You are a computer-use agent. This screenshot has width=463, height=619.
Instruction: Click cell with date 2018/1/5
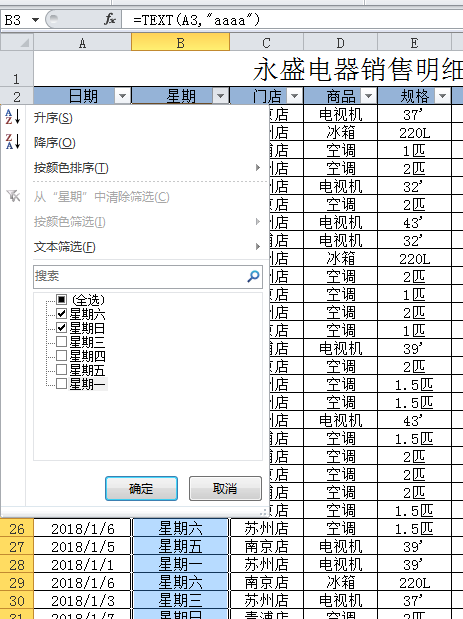pos(82,546)
